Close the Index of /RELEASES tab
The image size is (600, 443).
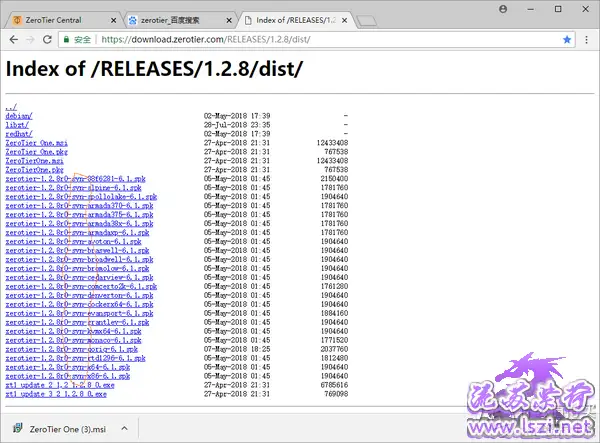(344, 20)
